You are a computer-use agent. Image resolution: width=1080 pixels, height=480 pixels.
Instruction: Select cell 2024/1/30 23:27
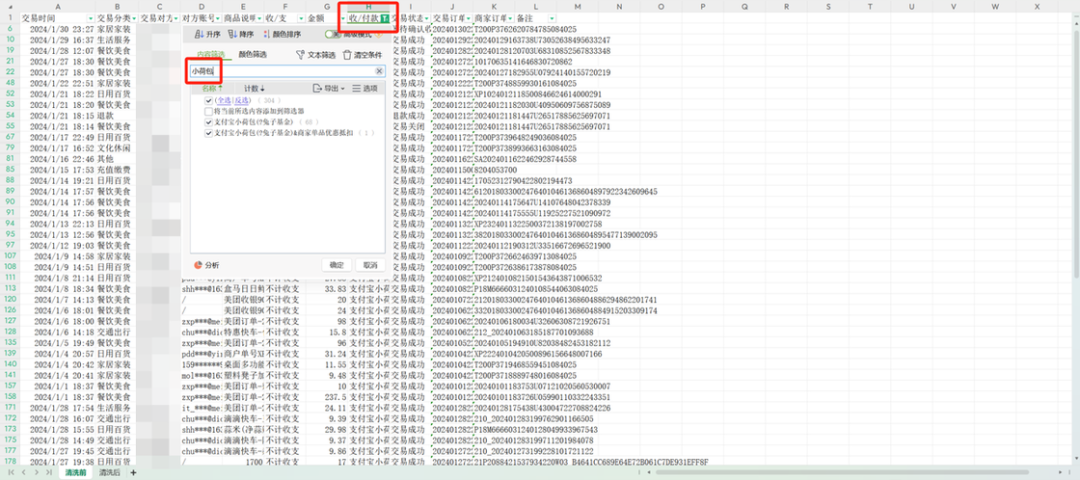pyautogui.click(x=57, y=29)
